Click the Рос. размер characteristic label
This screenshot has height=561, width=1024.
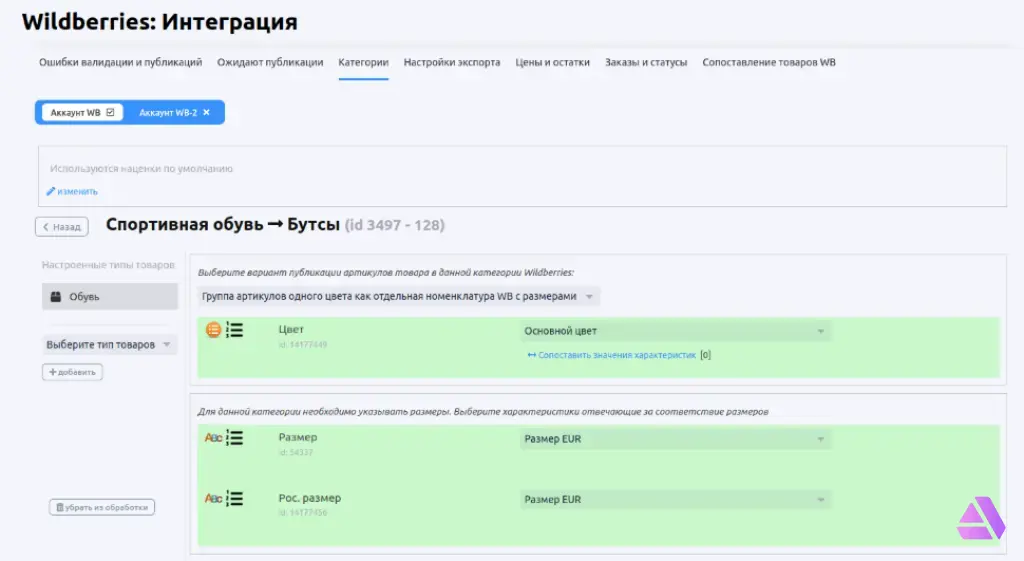coord(310,498)
